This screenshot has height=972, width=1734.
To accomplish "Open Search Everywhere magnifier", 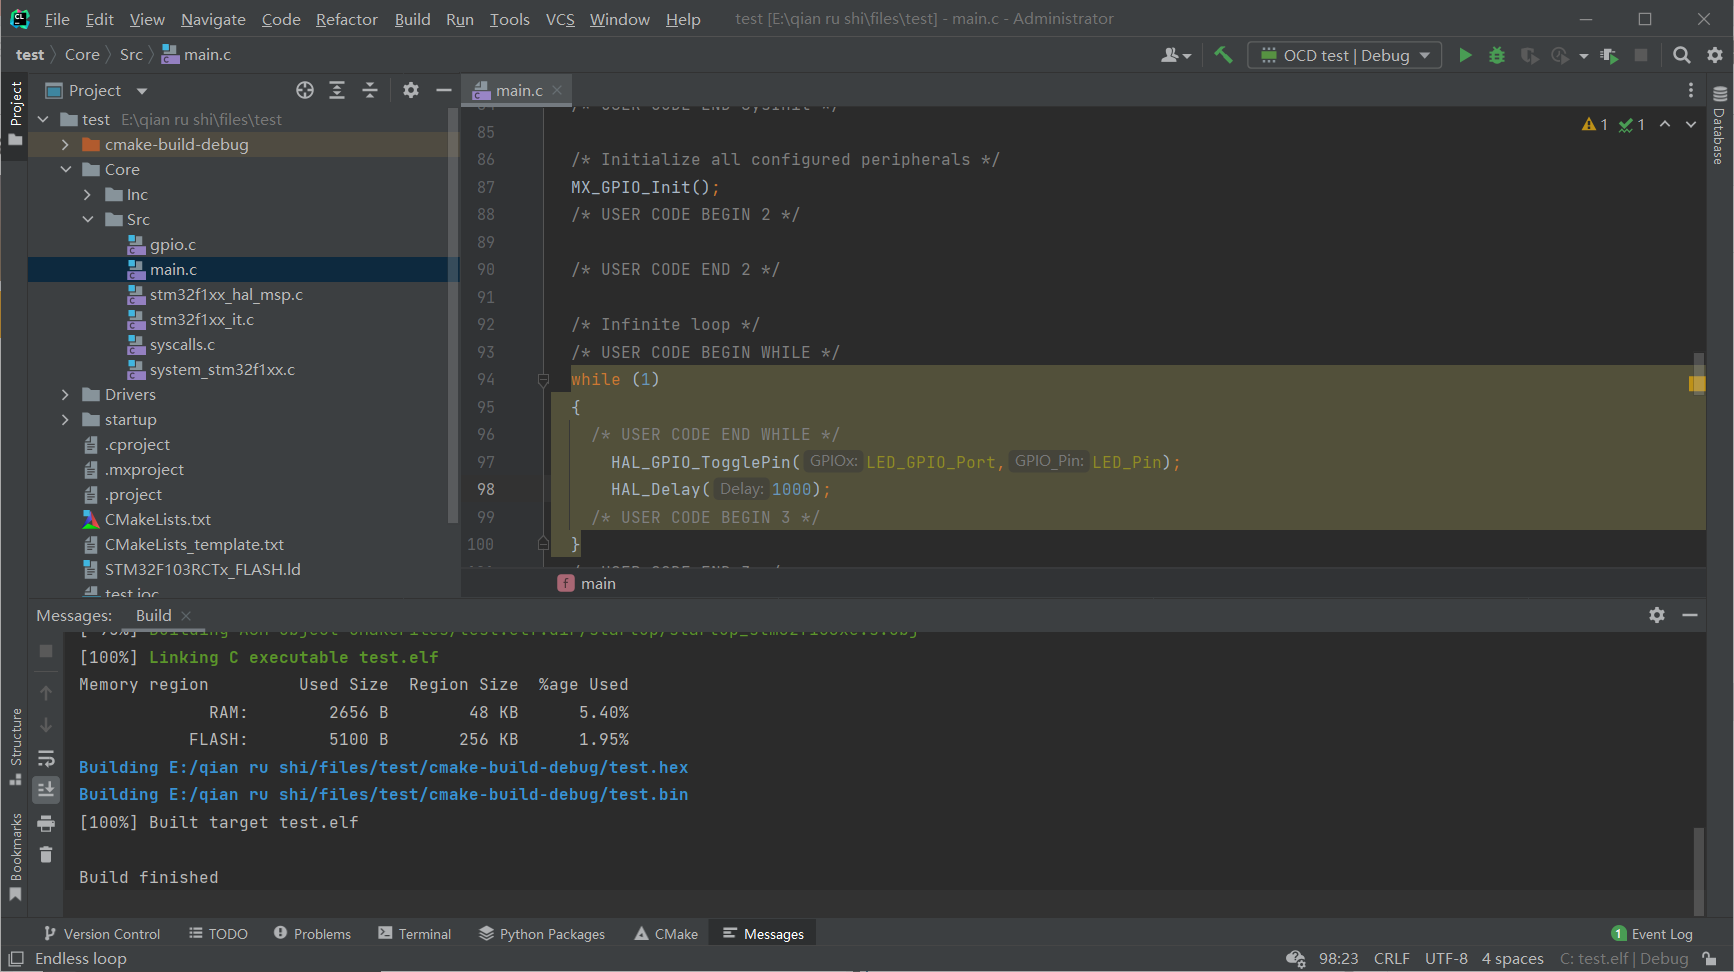I will [1682, 55].
